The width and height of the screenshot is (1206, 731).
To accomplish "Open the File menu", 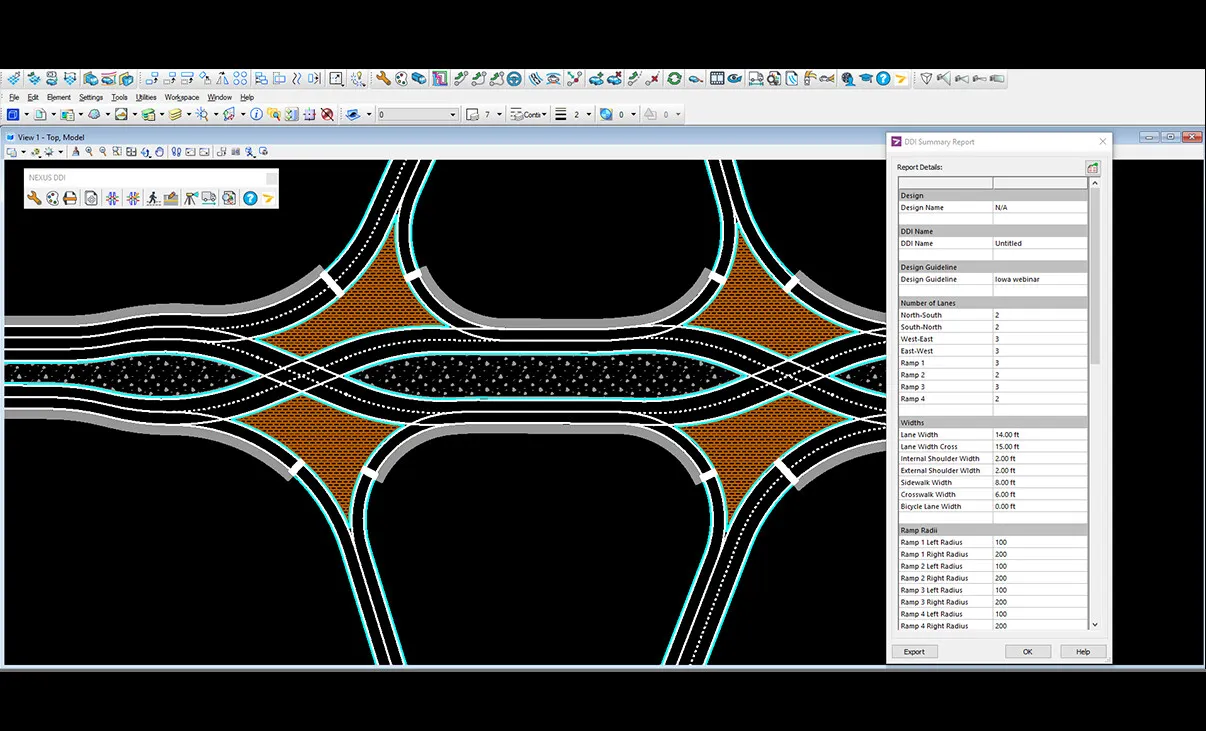I will point(14,97).
